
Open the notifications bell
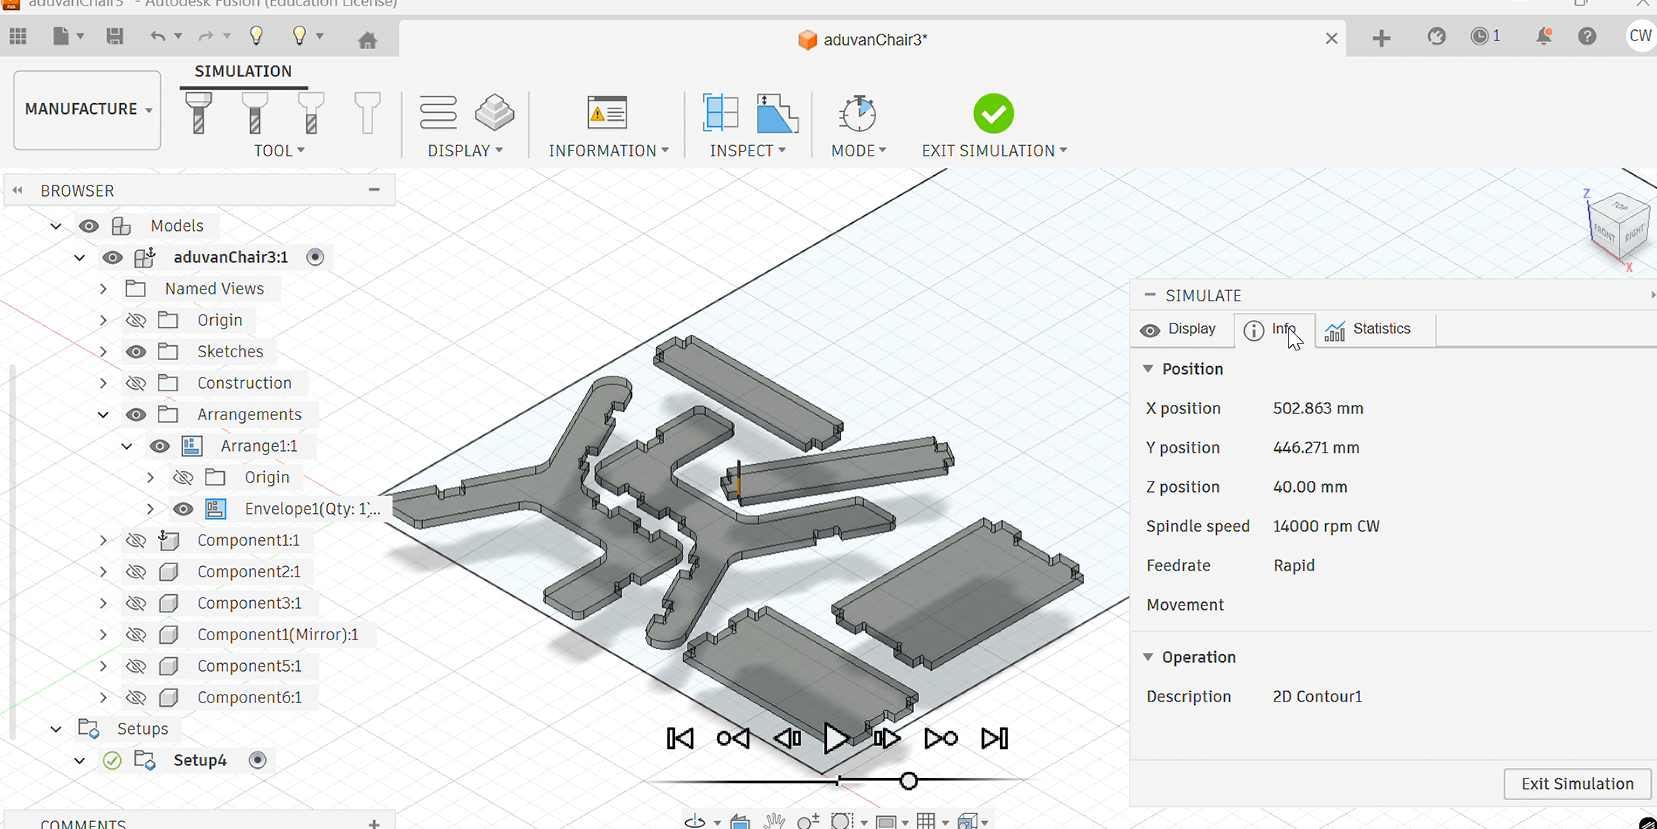pos(1544,37)
